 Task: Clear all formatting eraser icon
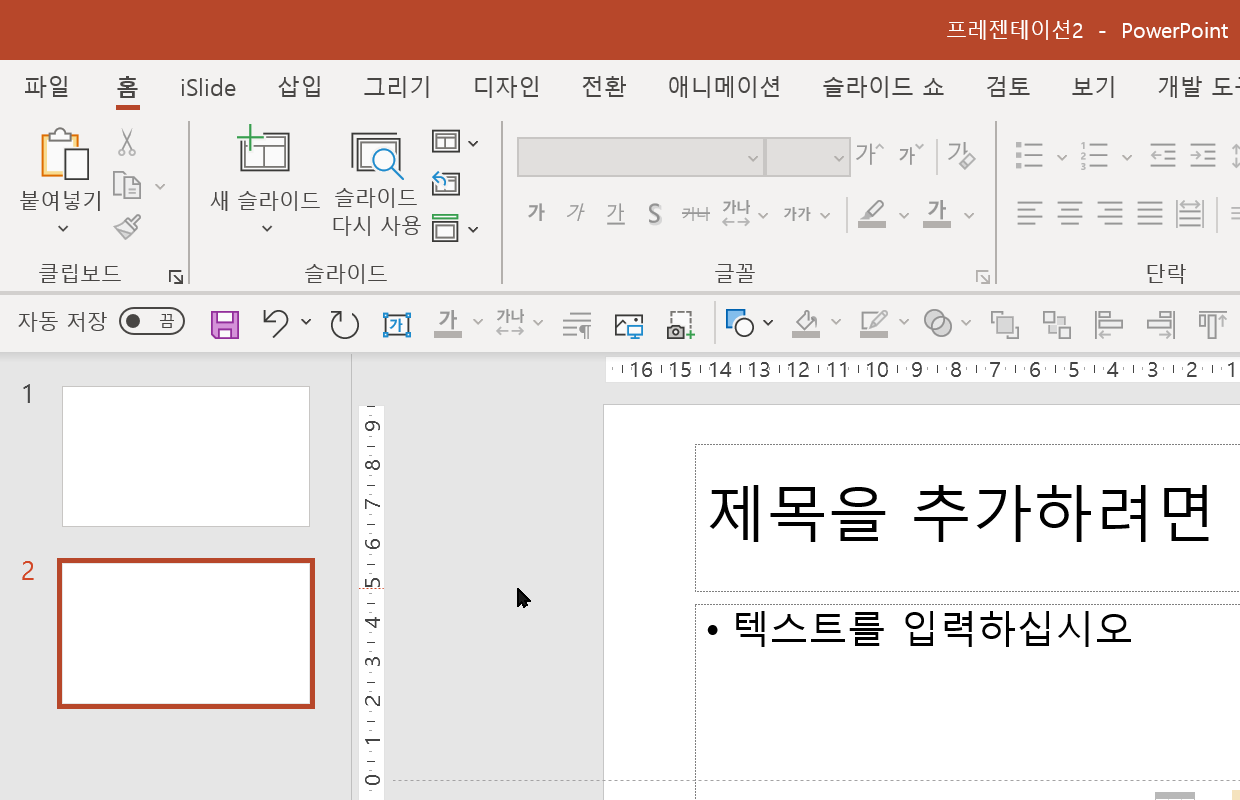click(961, 155)
